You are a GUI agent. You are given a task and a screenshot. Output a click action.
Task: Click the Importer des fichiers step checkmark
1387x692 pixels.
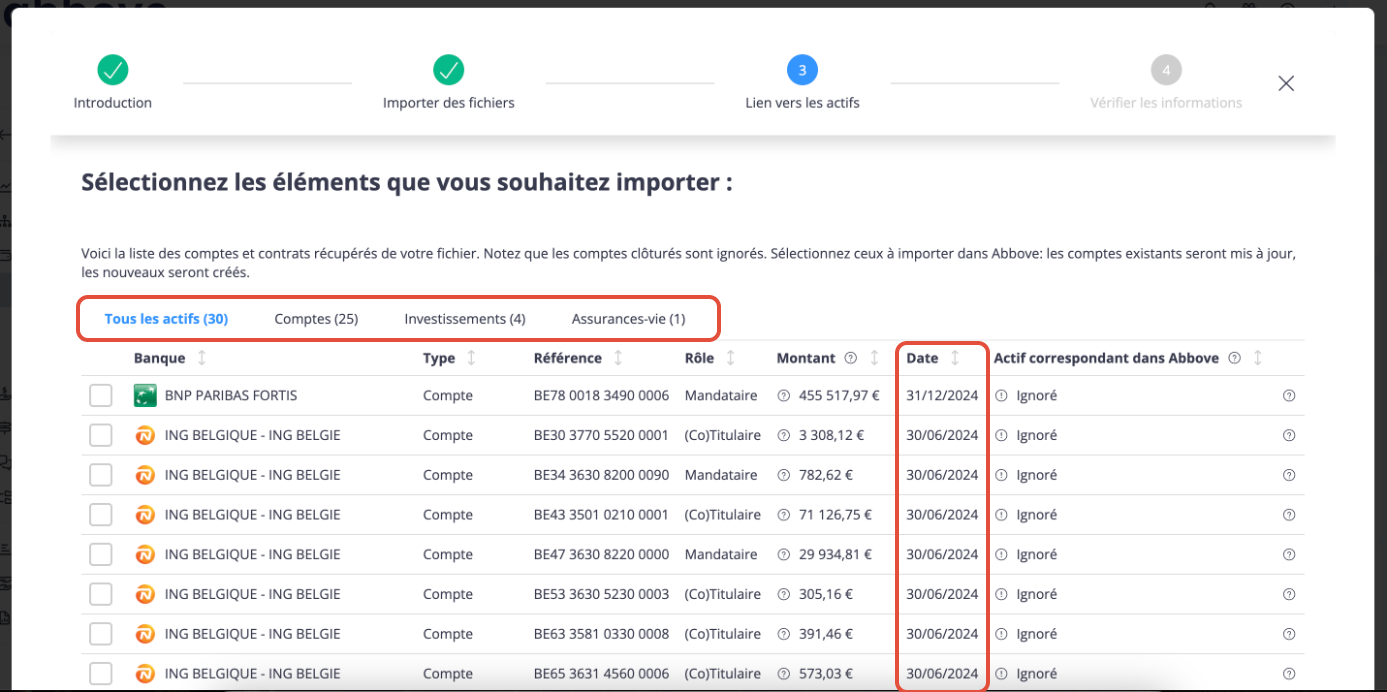click(449, 70)
